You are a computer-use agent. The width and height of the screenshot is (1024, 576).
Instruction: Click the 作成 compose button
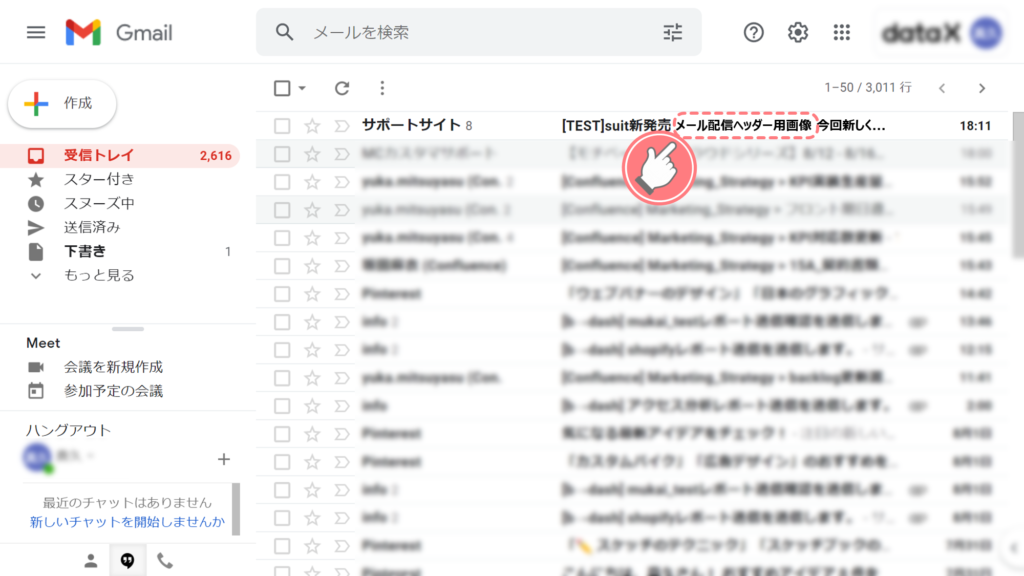click(x=62, y=103)
